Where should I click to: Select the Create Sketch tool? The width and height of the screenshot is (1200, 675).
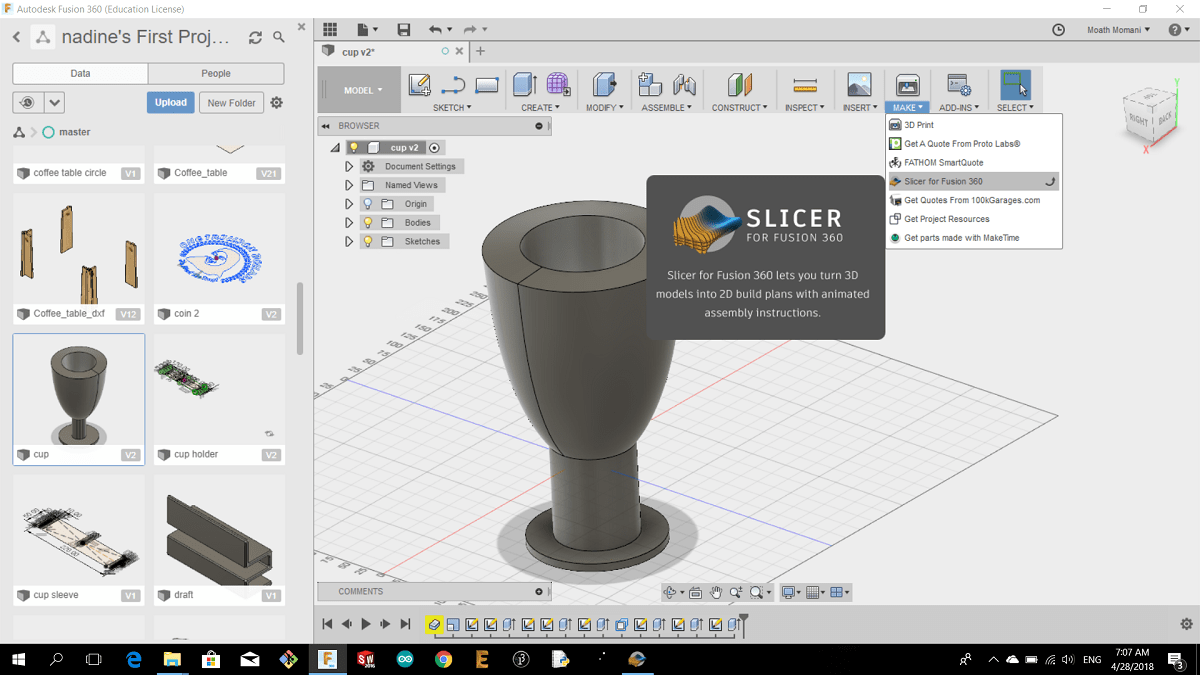(x=420, y=85)
